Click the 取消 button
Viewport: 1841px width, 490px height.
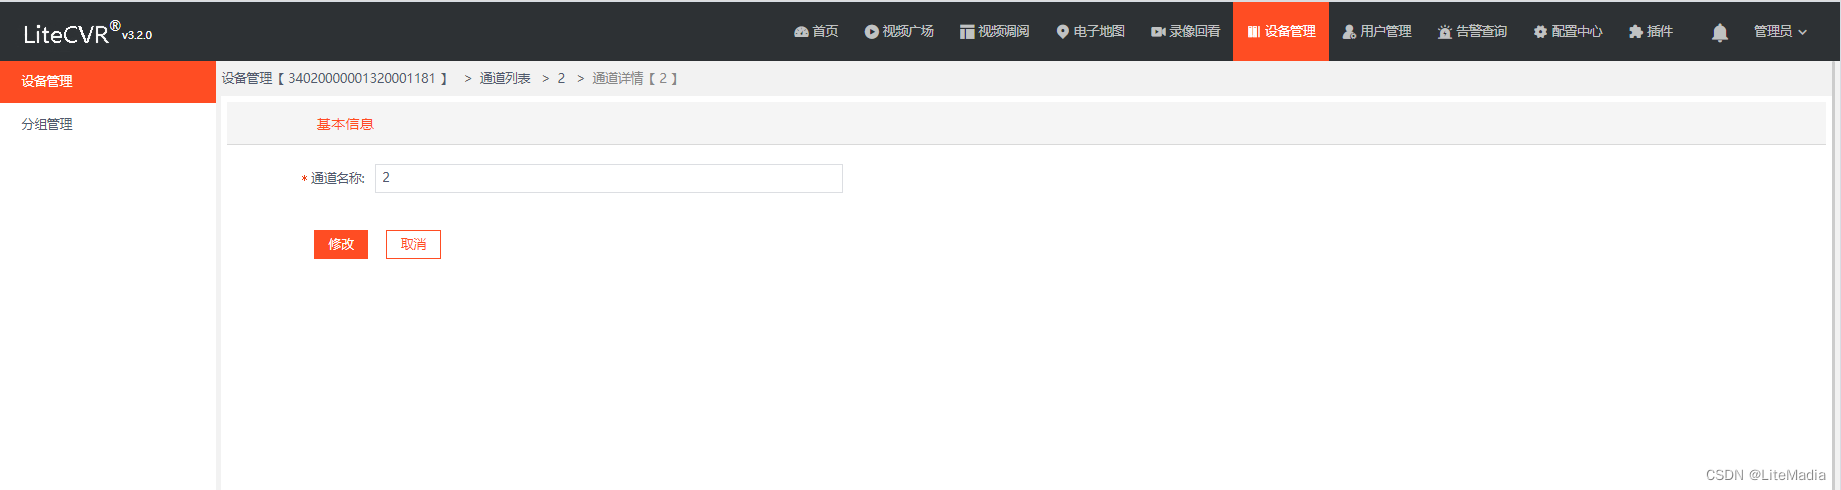(x=413, y=244)
